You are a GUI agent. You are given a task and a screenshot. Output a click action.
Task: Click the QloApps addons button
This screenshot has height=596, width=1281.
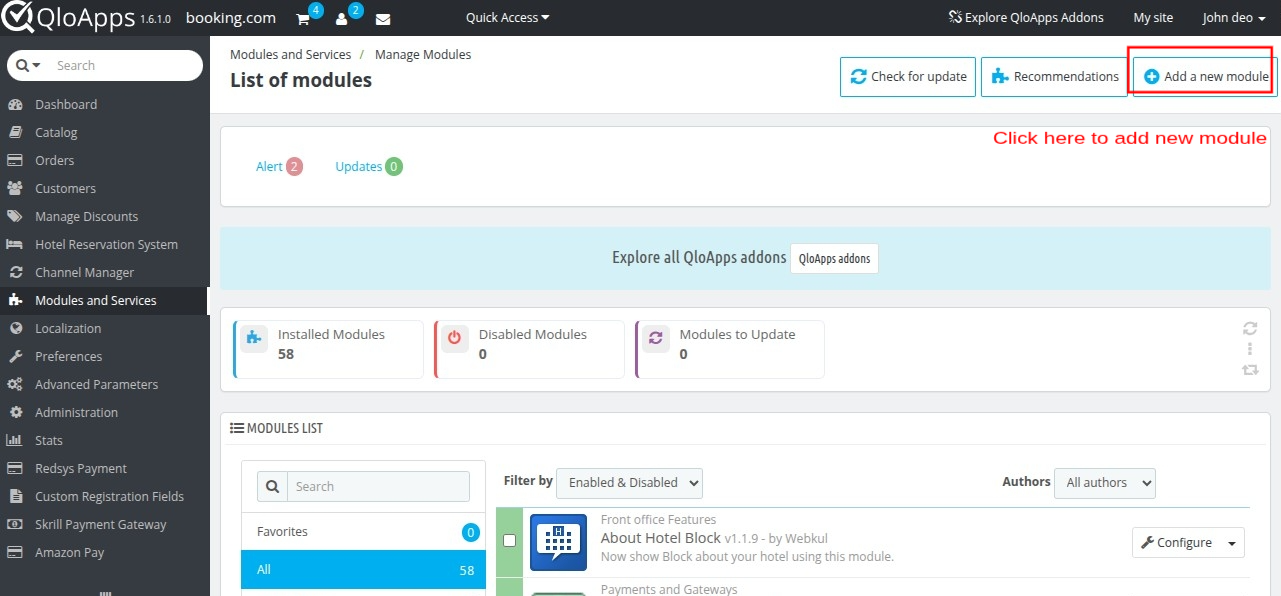(834, 258)
